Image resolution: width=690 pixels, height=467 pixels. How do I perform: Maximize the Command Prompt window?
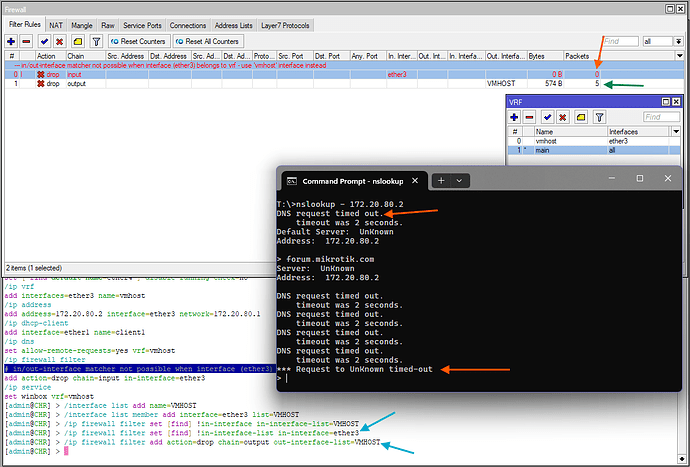(640, 178)
